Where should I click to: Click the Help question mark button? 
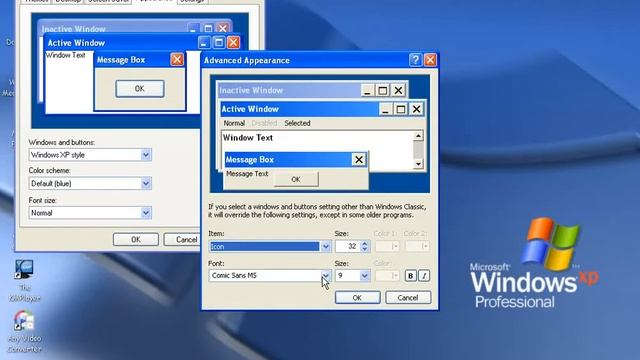coord(415,60)
